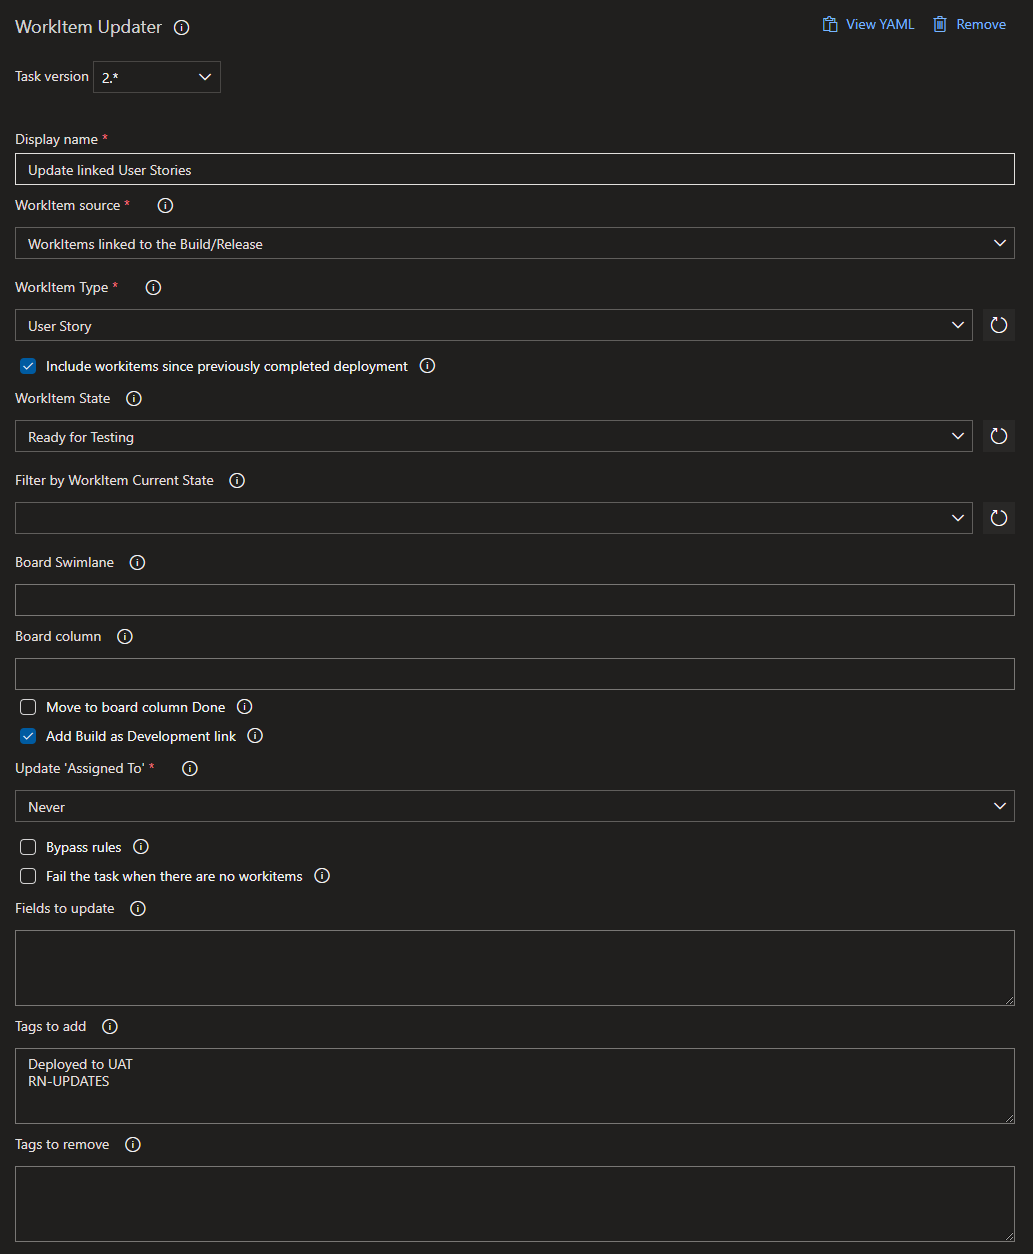View info about Fields to update
Viewport: 1033px width, 1254px height.
click(138, 909)
